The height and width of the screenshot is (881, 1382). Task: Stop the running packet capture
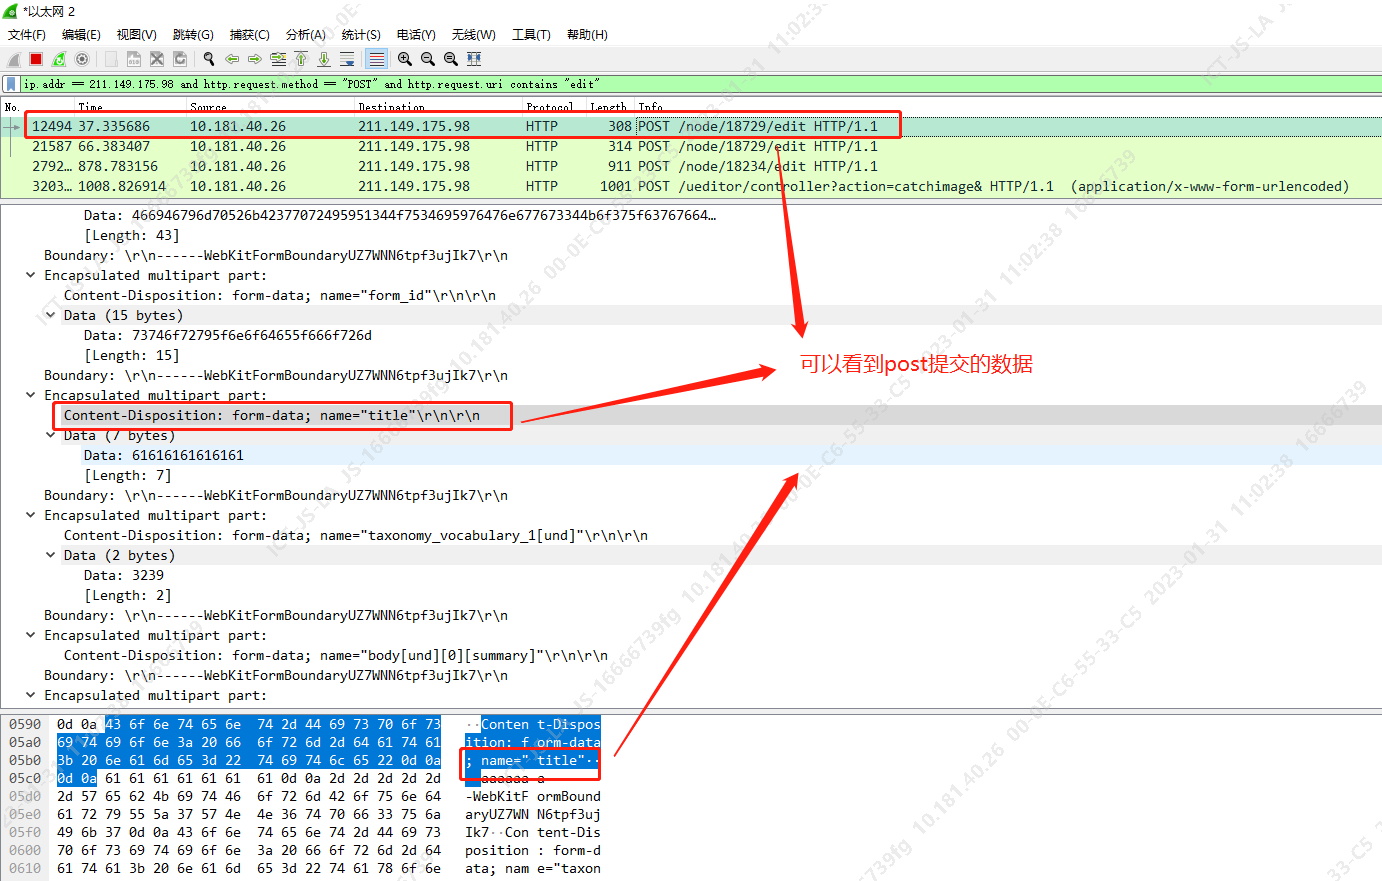coord(36,59)
